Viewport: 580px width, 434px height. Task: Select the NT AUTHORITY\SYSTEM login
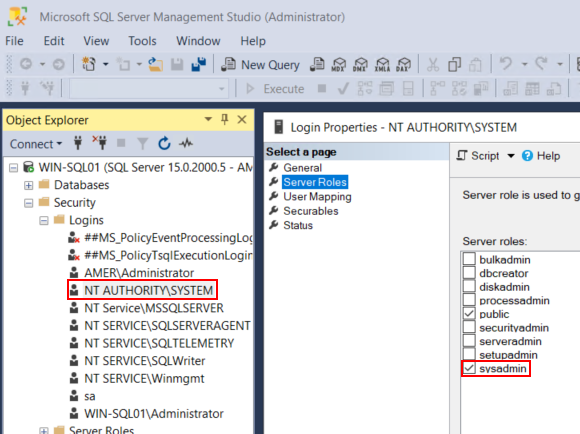(149, 290)
